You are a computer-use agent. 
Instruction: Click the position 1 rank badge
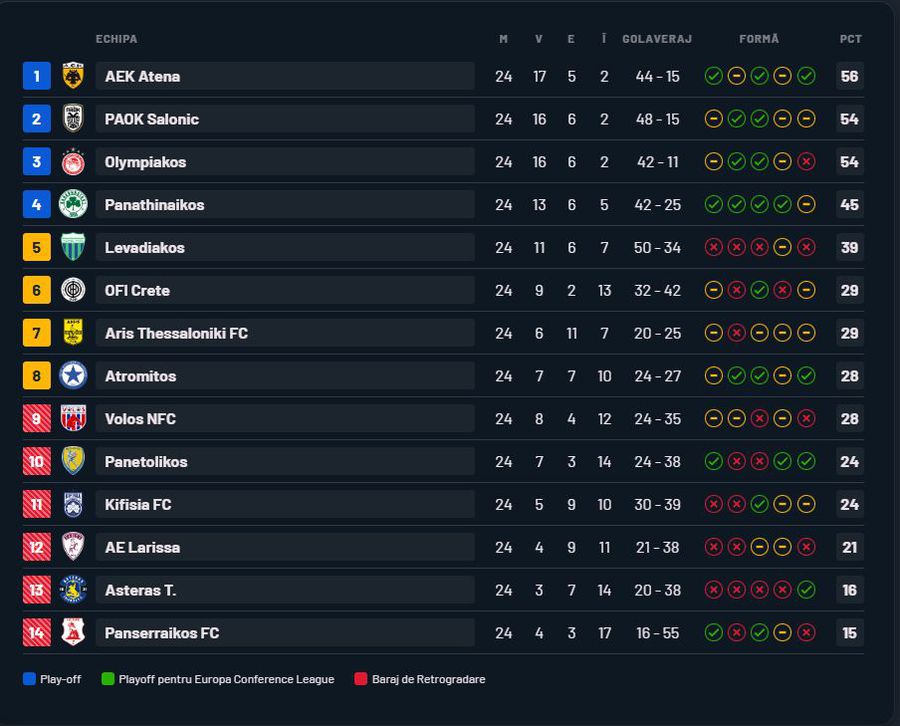pos(37,76)
